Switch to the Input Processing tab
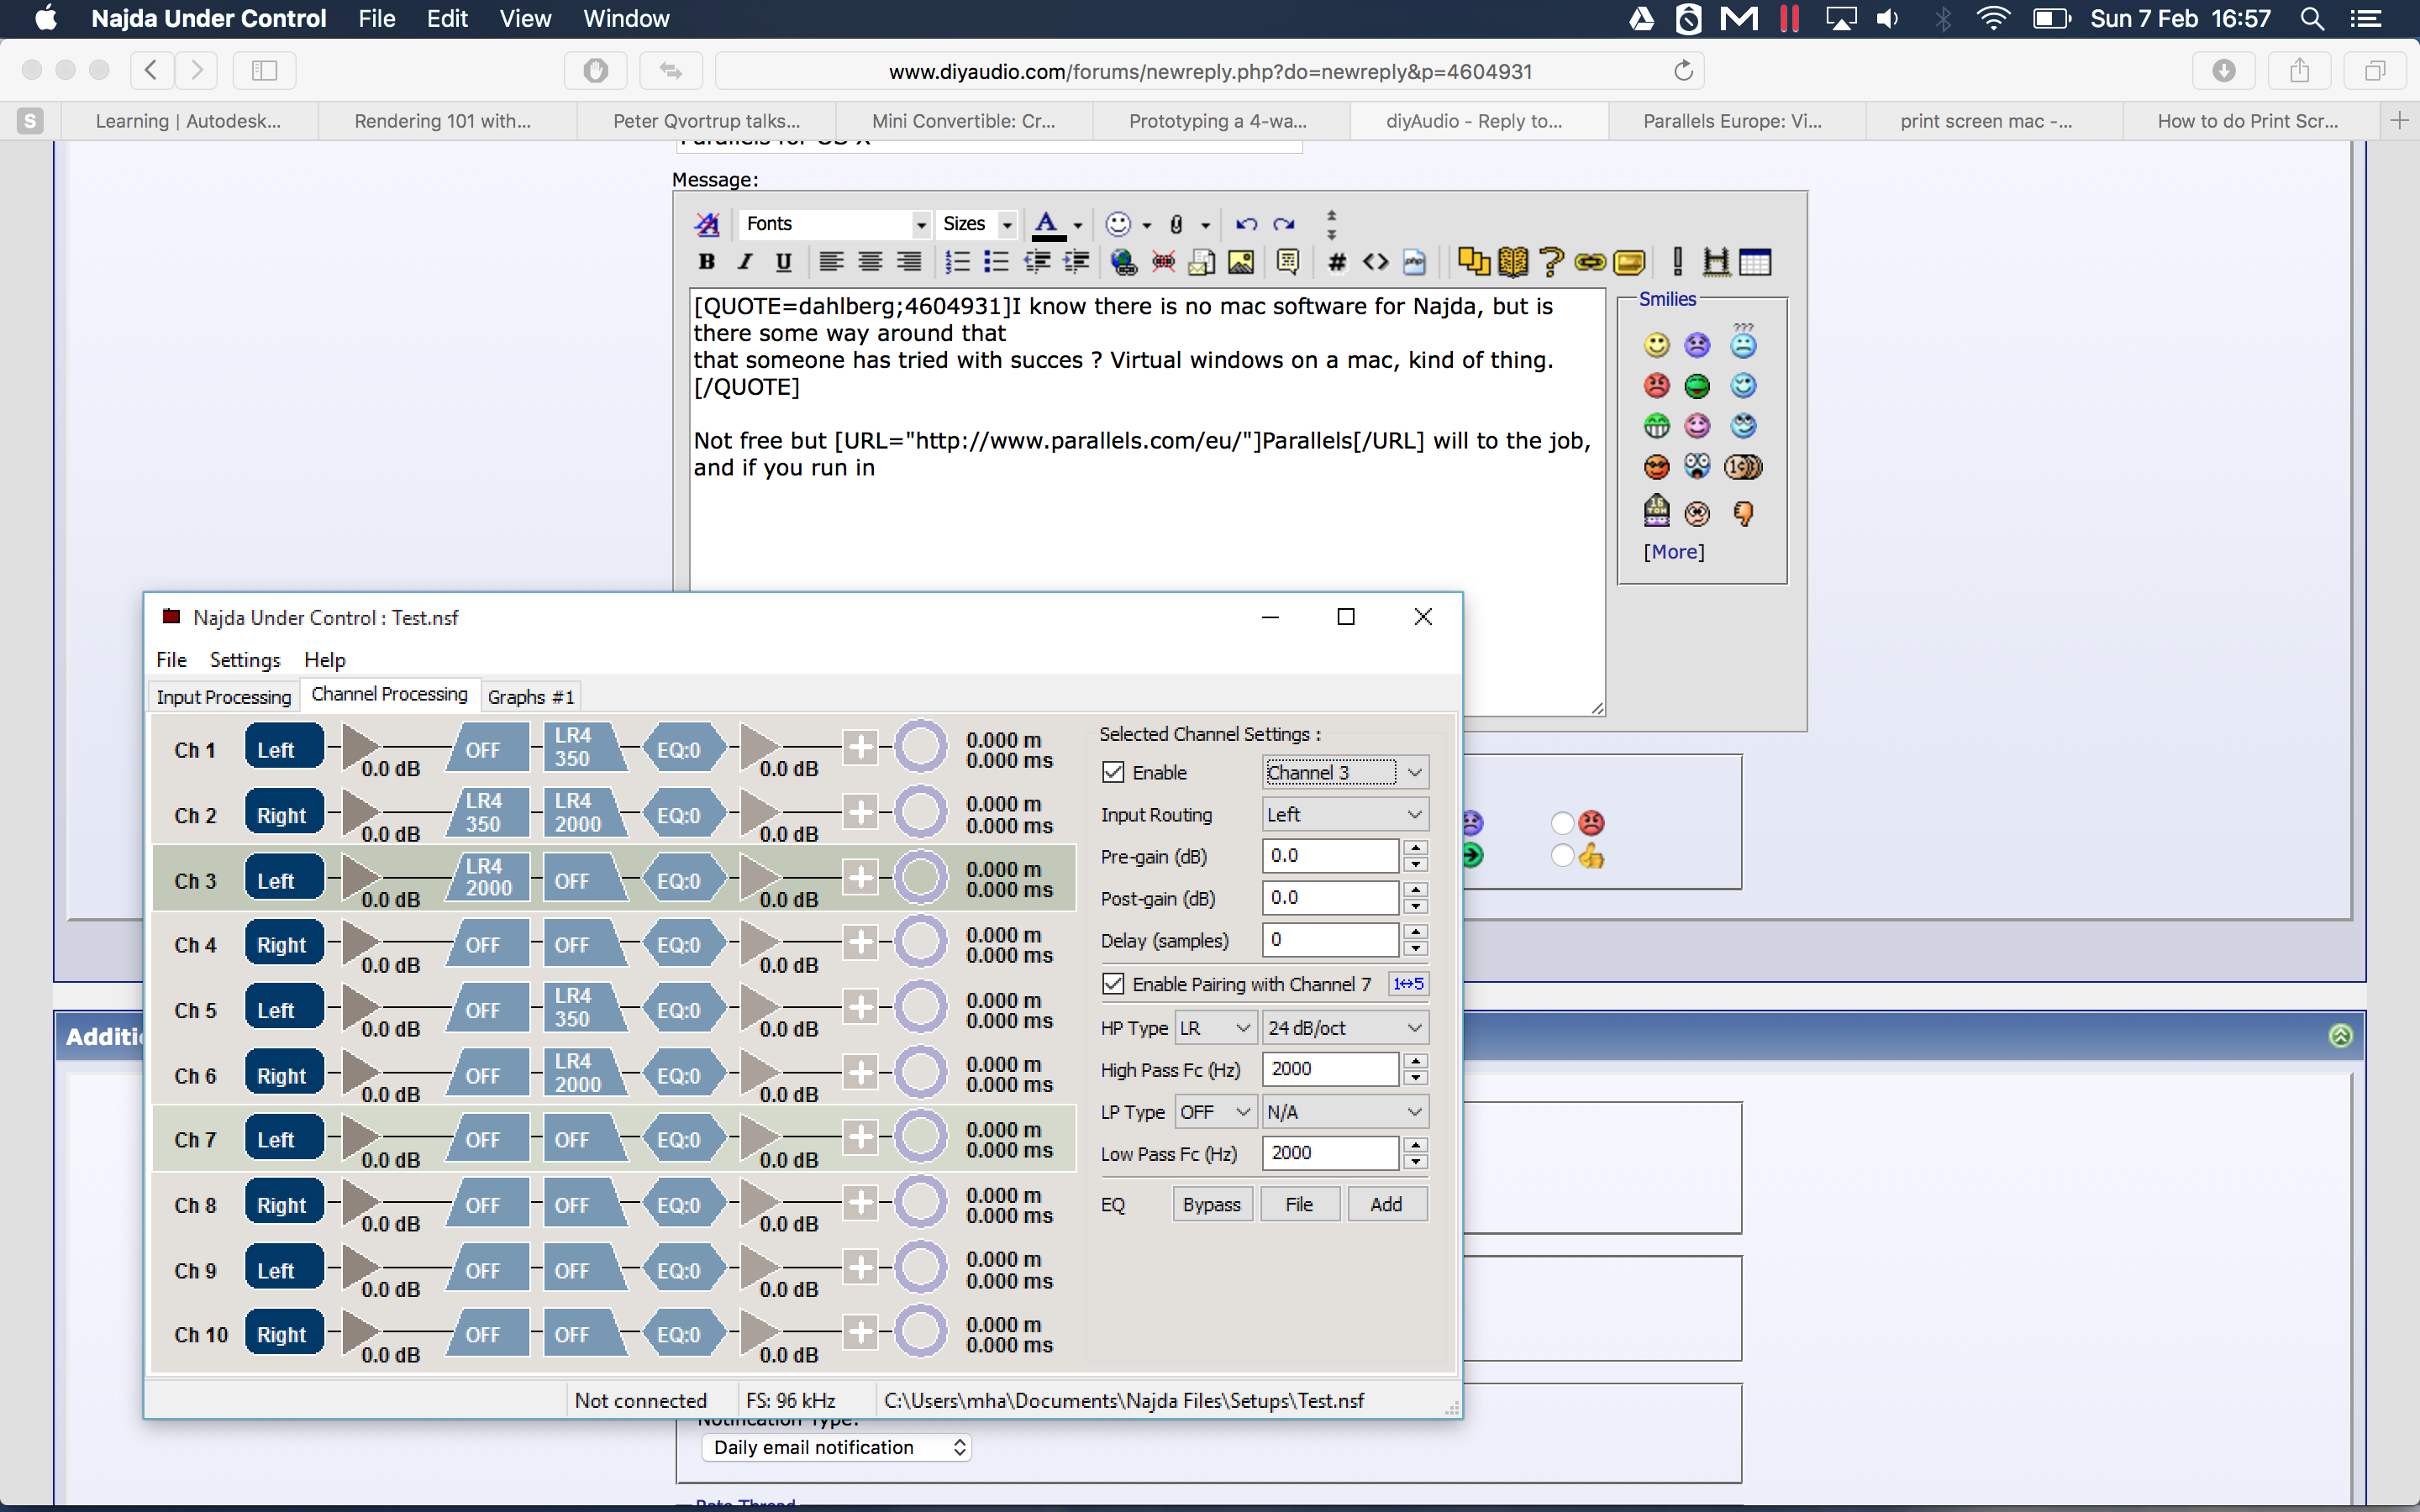Image resolution: width=2420 pixels, height=1512 pixels. click(224, 697)
